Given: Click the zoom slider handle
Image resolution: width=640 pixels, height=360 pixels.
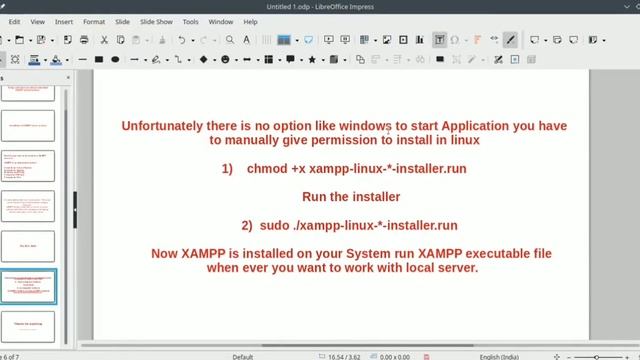Looking at the screenshot, I should tap(596, 357).
